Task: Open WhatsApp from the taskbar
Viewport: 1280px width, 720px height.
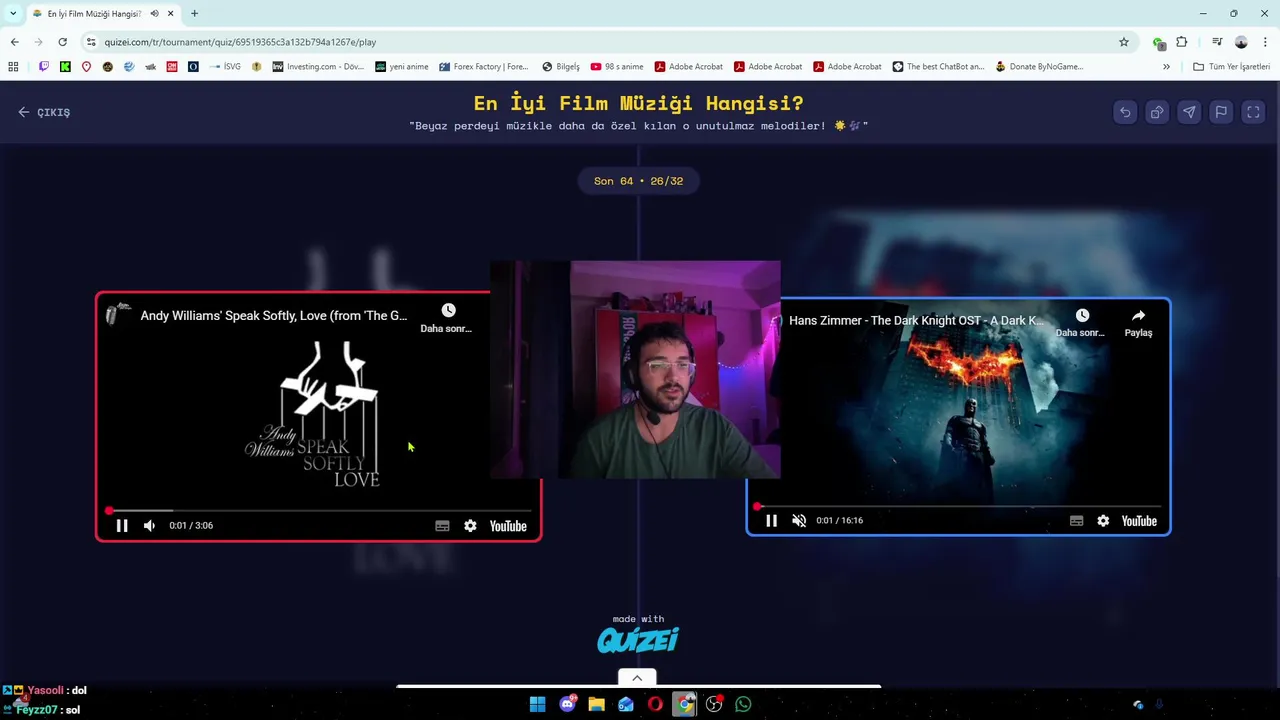Action: click(x=743, y=704)
